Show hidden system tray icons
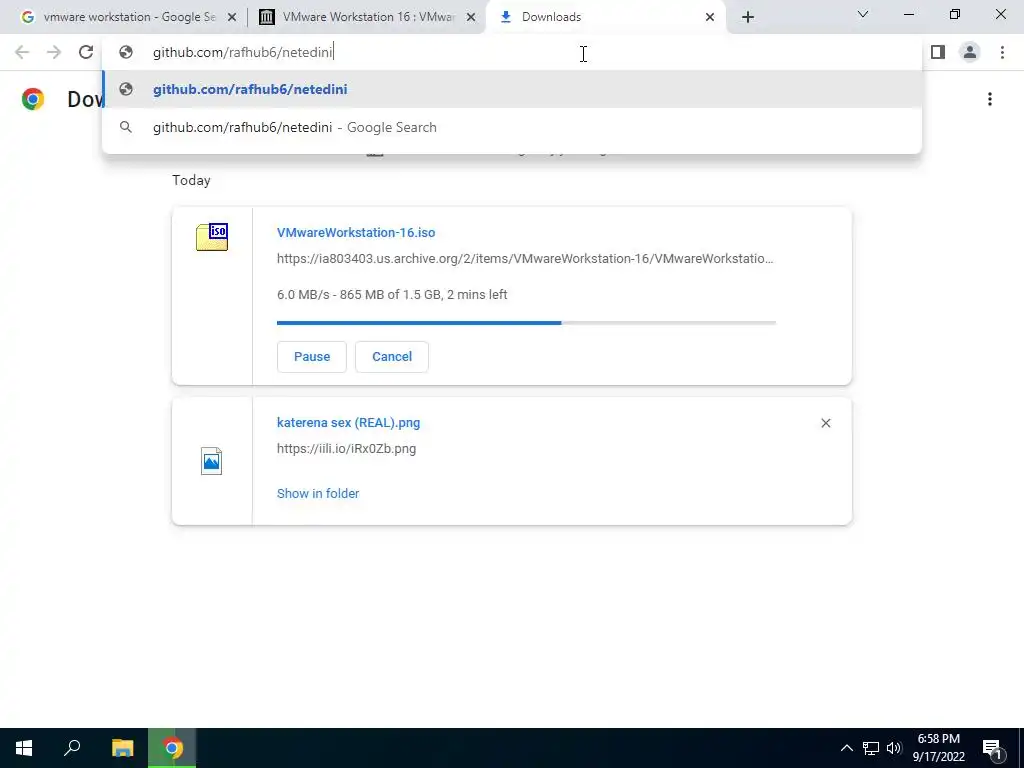Image resolution: width=1024 pixels, height=768 pixels. 846,748
